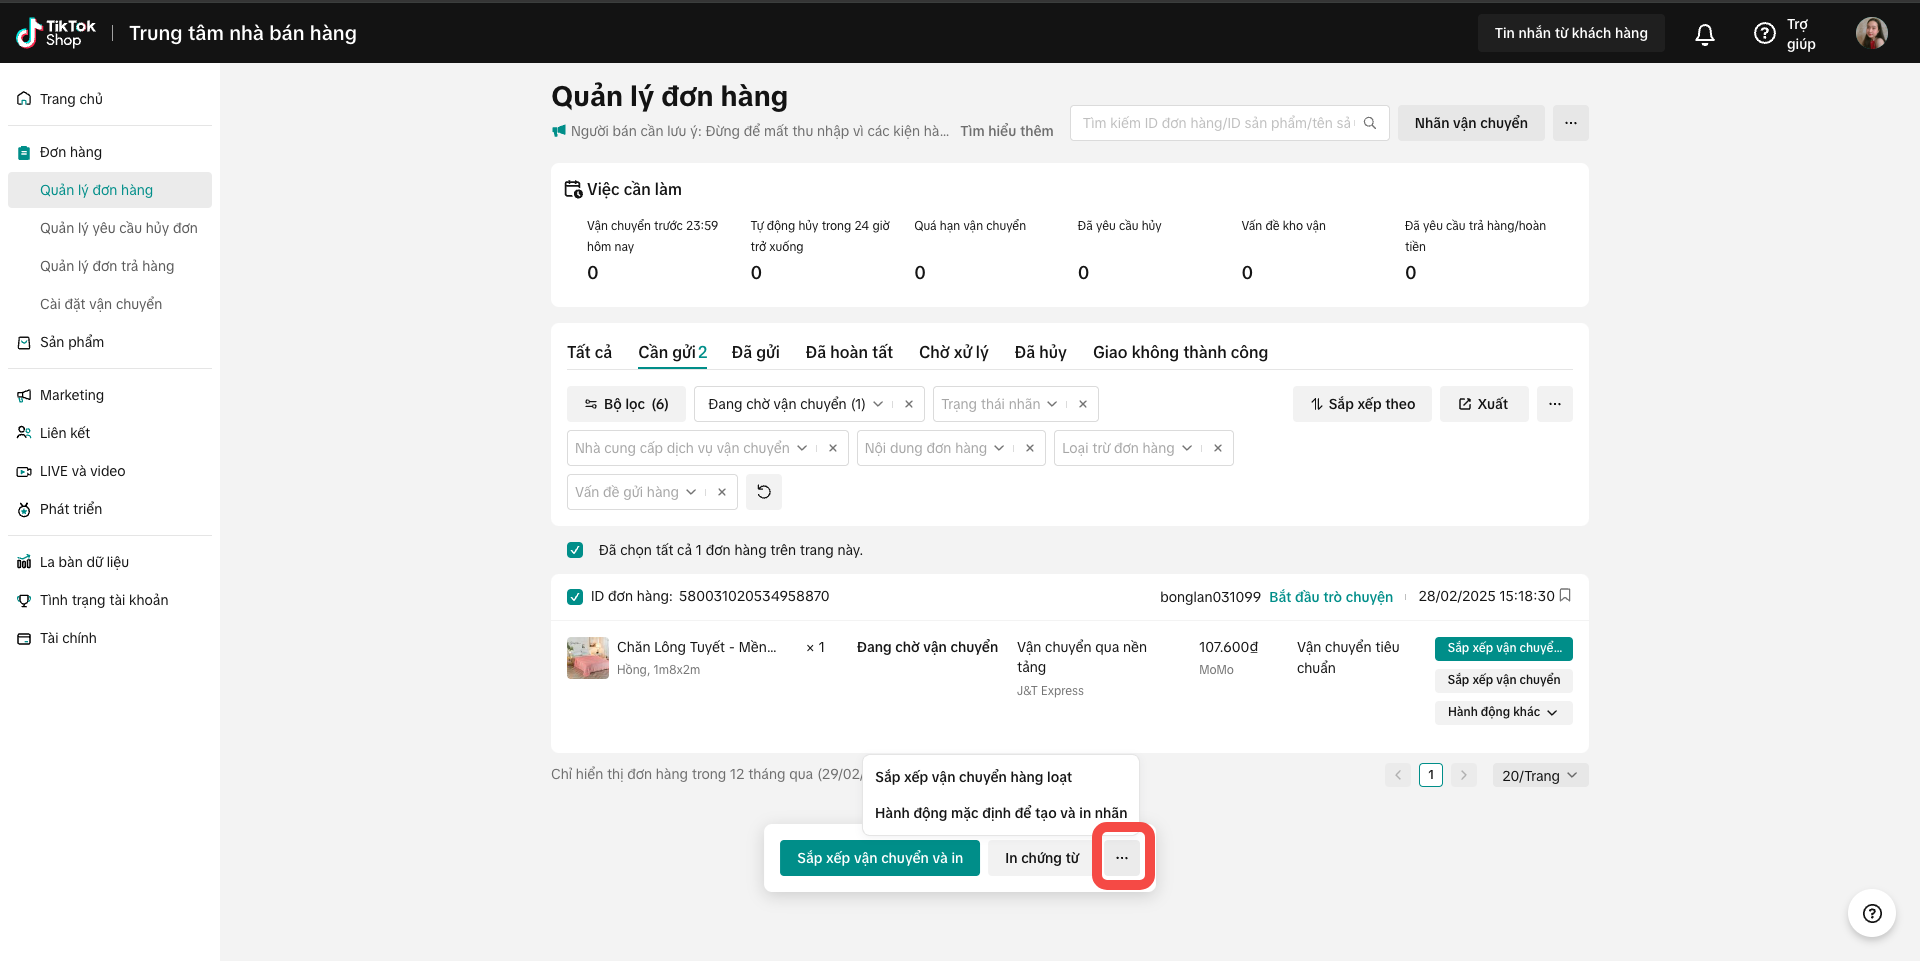Change the 20/Trang page size dropdown
This screenshot has height=961, width=1920.
pos(1539,776)
